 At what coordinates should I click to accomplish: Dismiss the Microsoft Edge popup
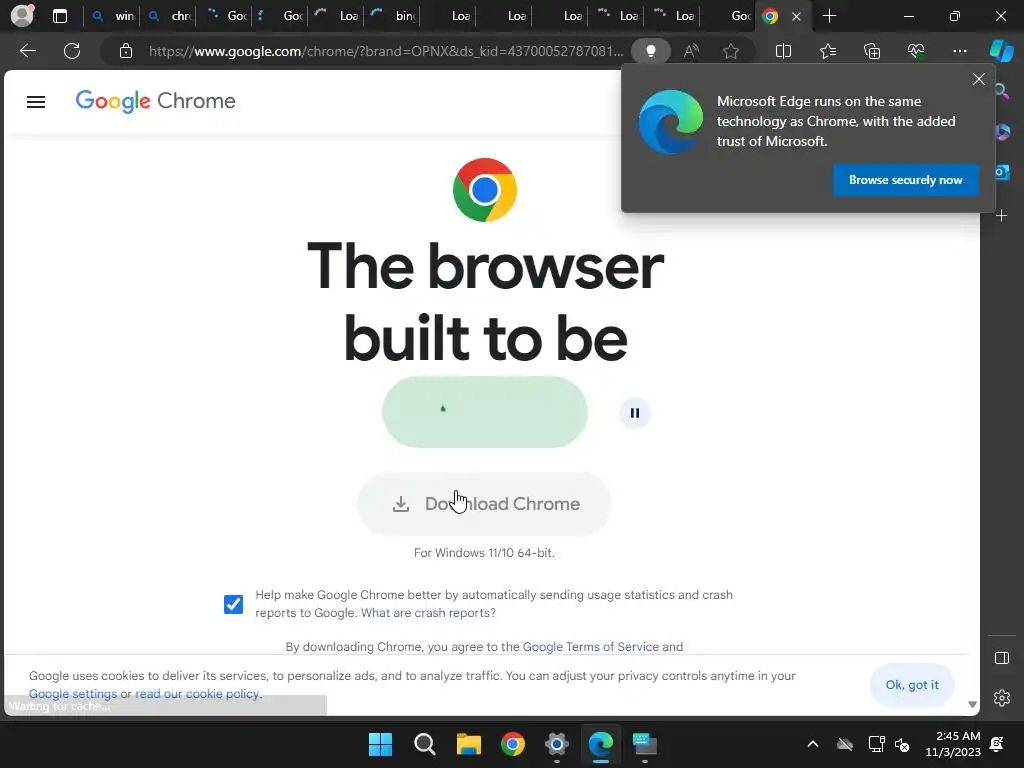point(978,79)
